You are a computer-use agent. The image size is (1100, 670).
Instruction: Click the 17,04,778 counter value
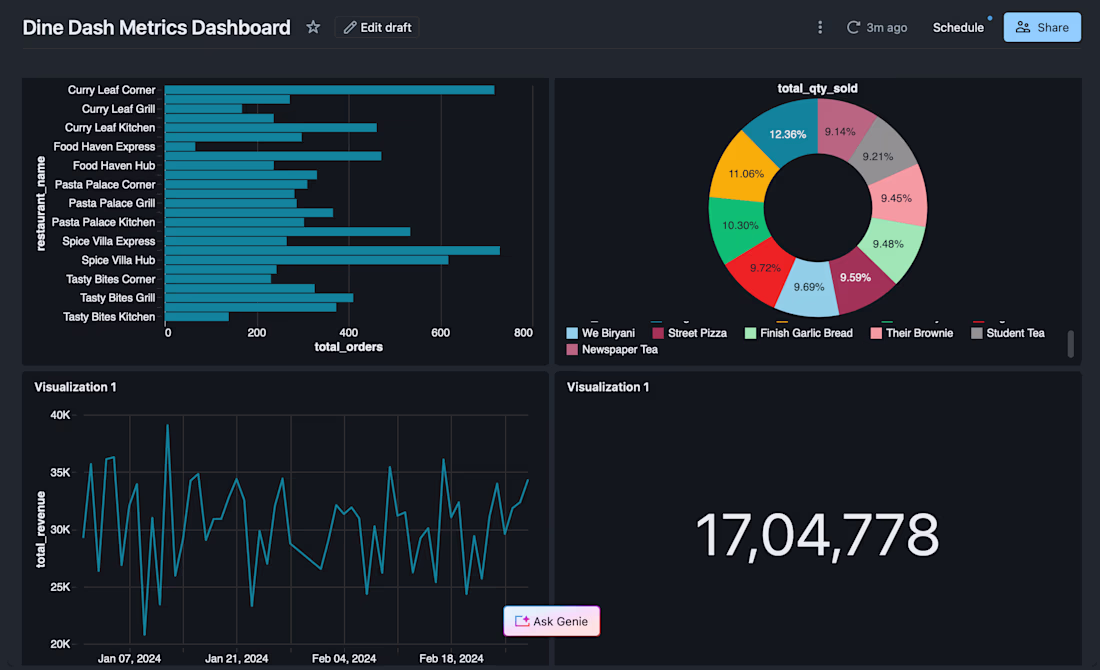817,535
